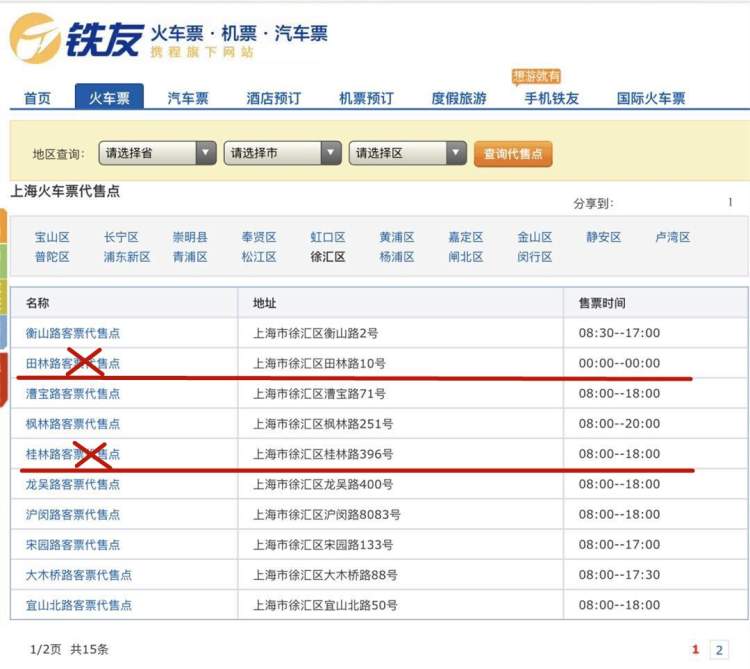Viewport: 750px width, 669px height.
Task: Select the 国际火车票 tab
Action: [651, 98]
